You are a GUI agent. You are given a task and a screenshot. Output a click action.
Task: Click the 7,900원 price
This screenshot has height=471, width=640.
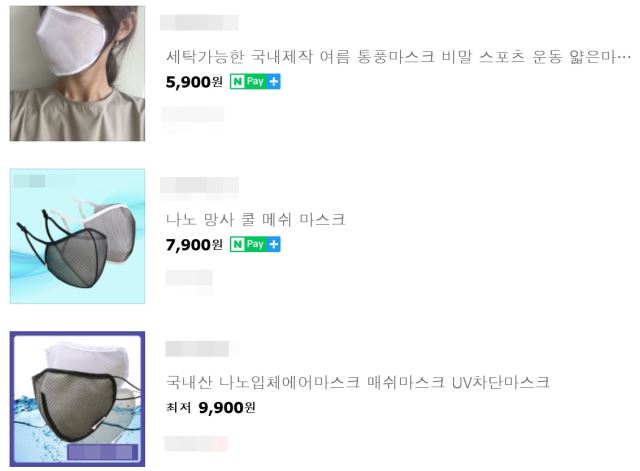pos(194,245)
